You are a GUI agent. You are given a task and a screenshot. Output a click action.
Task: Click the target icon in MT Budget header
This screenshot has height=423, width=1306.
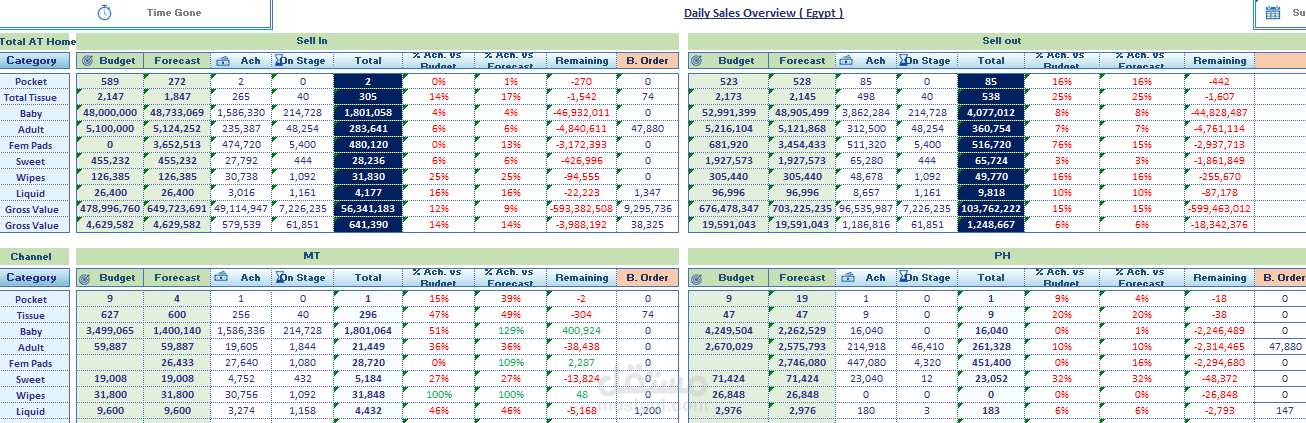(x=87, y=278)
